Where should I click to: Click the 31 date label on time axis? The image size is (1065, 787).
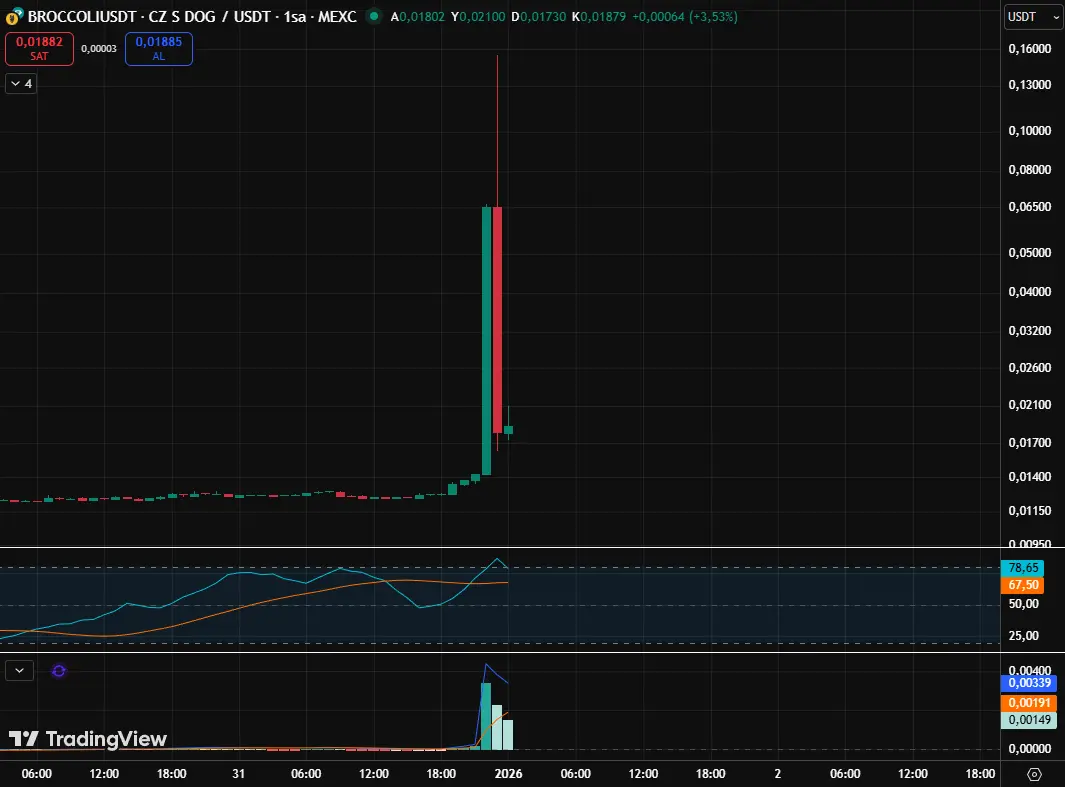(238, 773)
